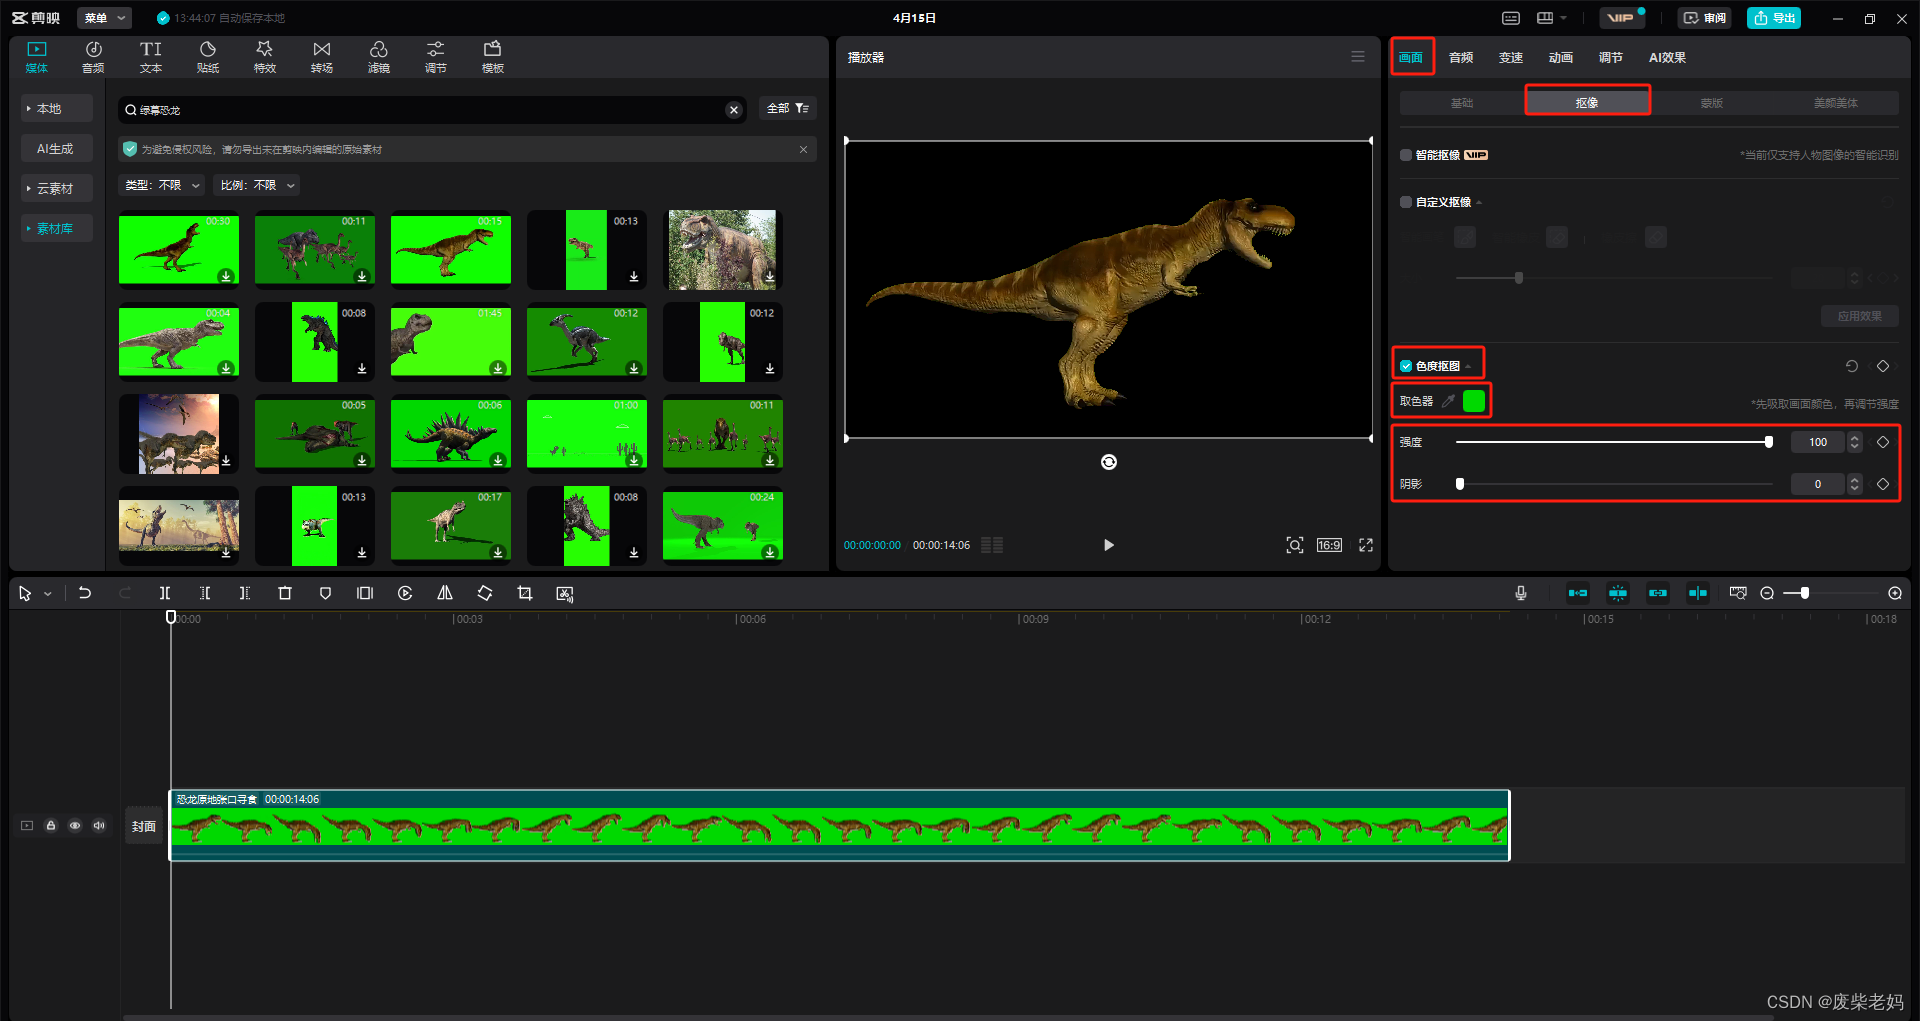This screenshot has height=1021, width=1920.
Task: Switch to the 蒙版 sub-tab
Action: tap(1711, 103)
